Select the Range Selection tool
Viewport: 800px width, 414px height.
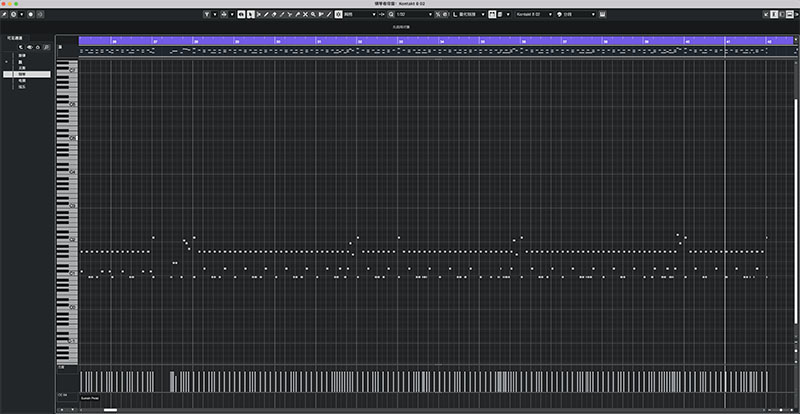point(259,14)
